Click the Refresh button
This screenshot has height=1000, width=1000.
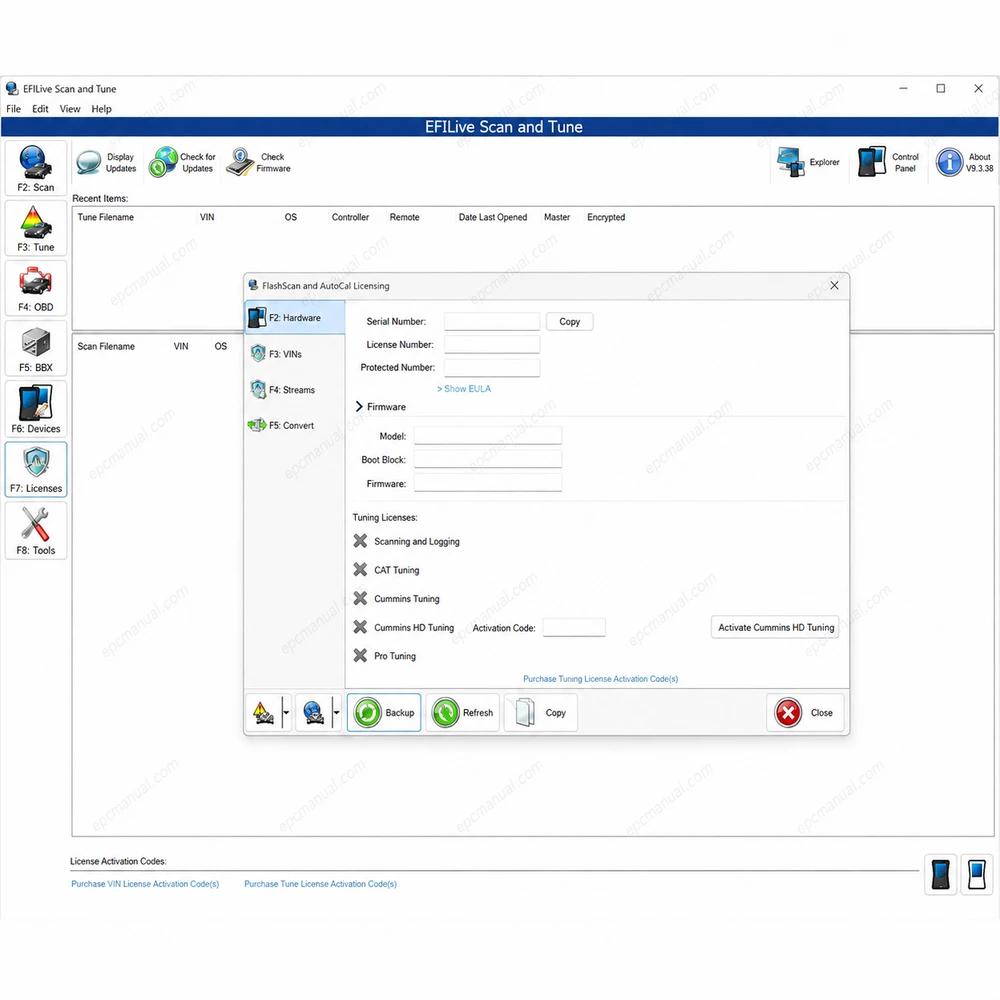coord(463,713)
